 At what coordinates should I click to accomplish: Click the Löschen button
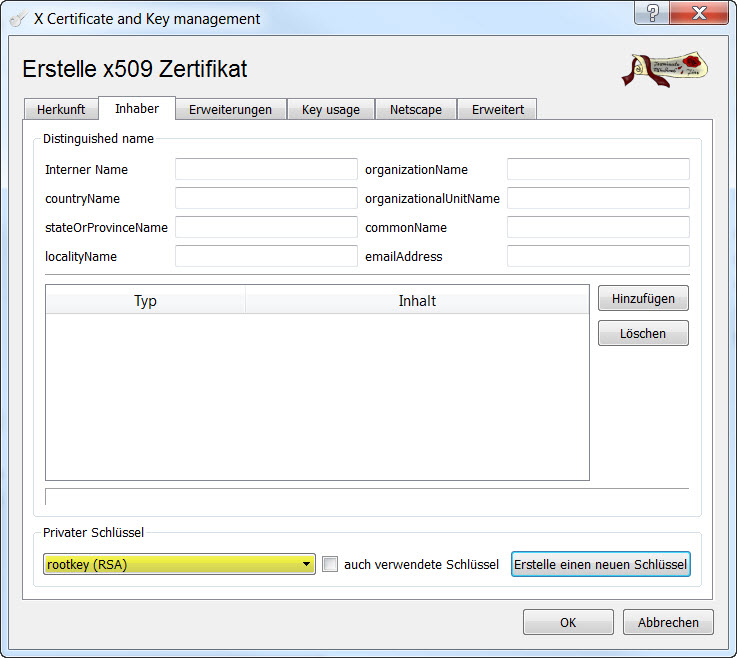coord(643,333)
